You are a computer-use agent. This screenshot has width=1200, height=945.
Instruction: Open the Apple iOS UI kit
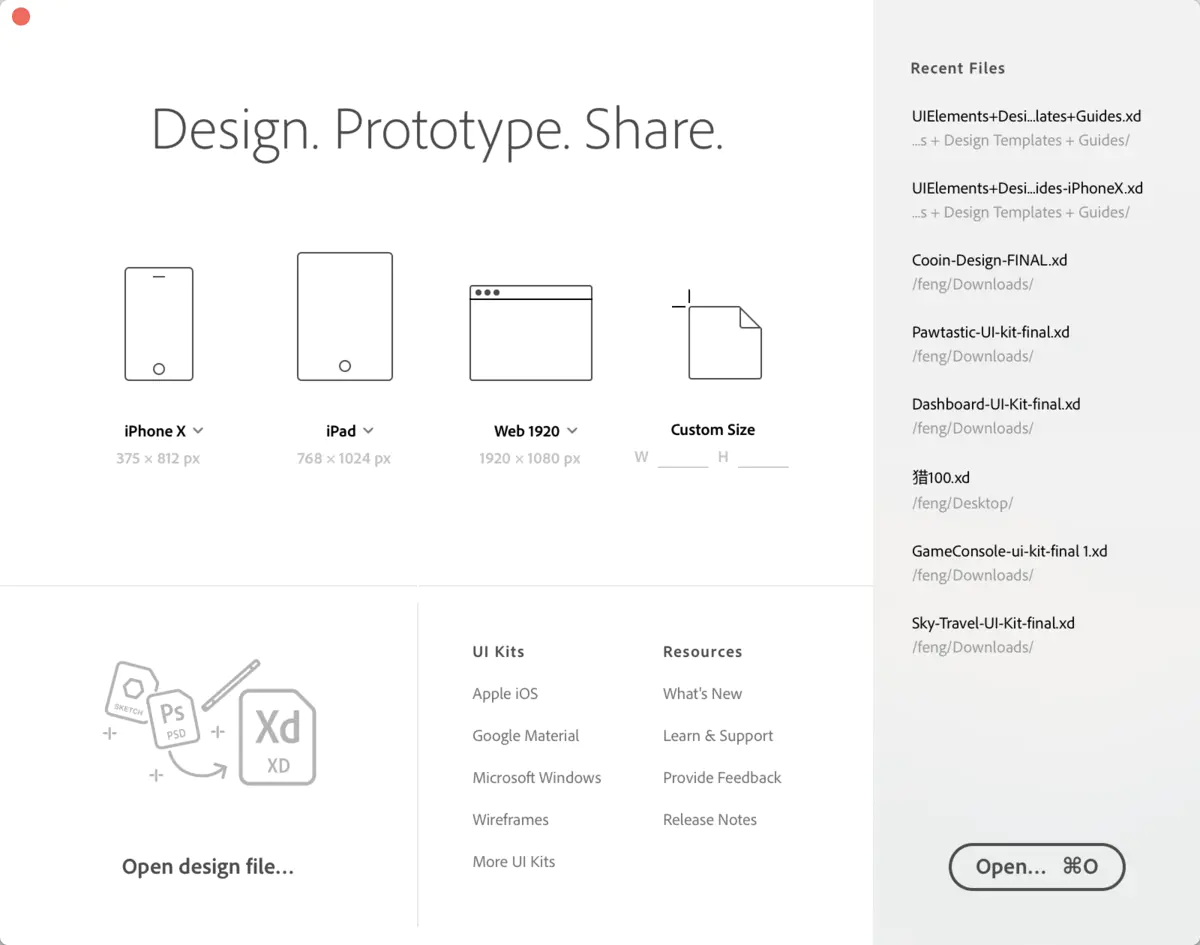[x=505, y=694]
